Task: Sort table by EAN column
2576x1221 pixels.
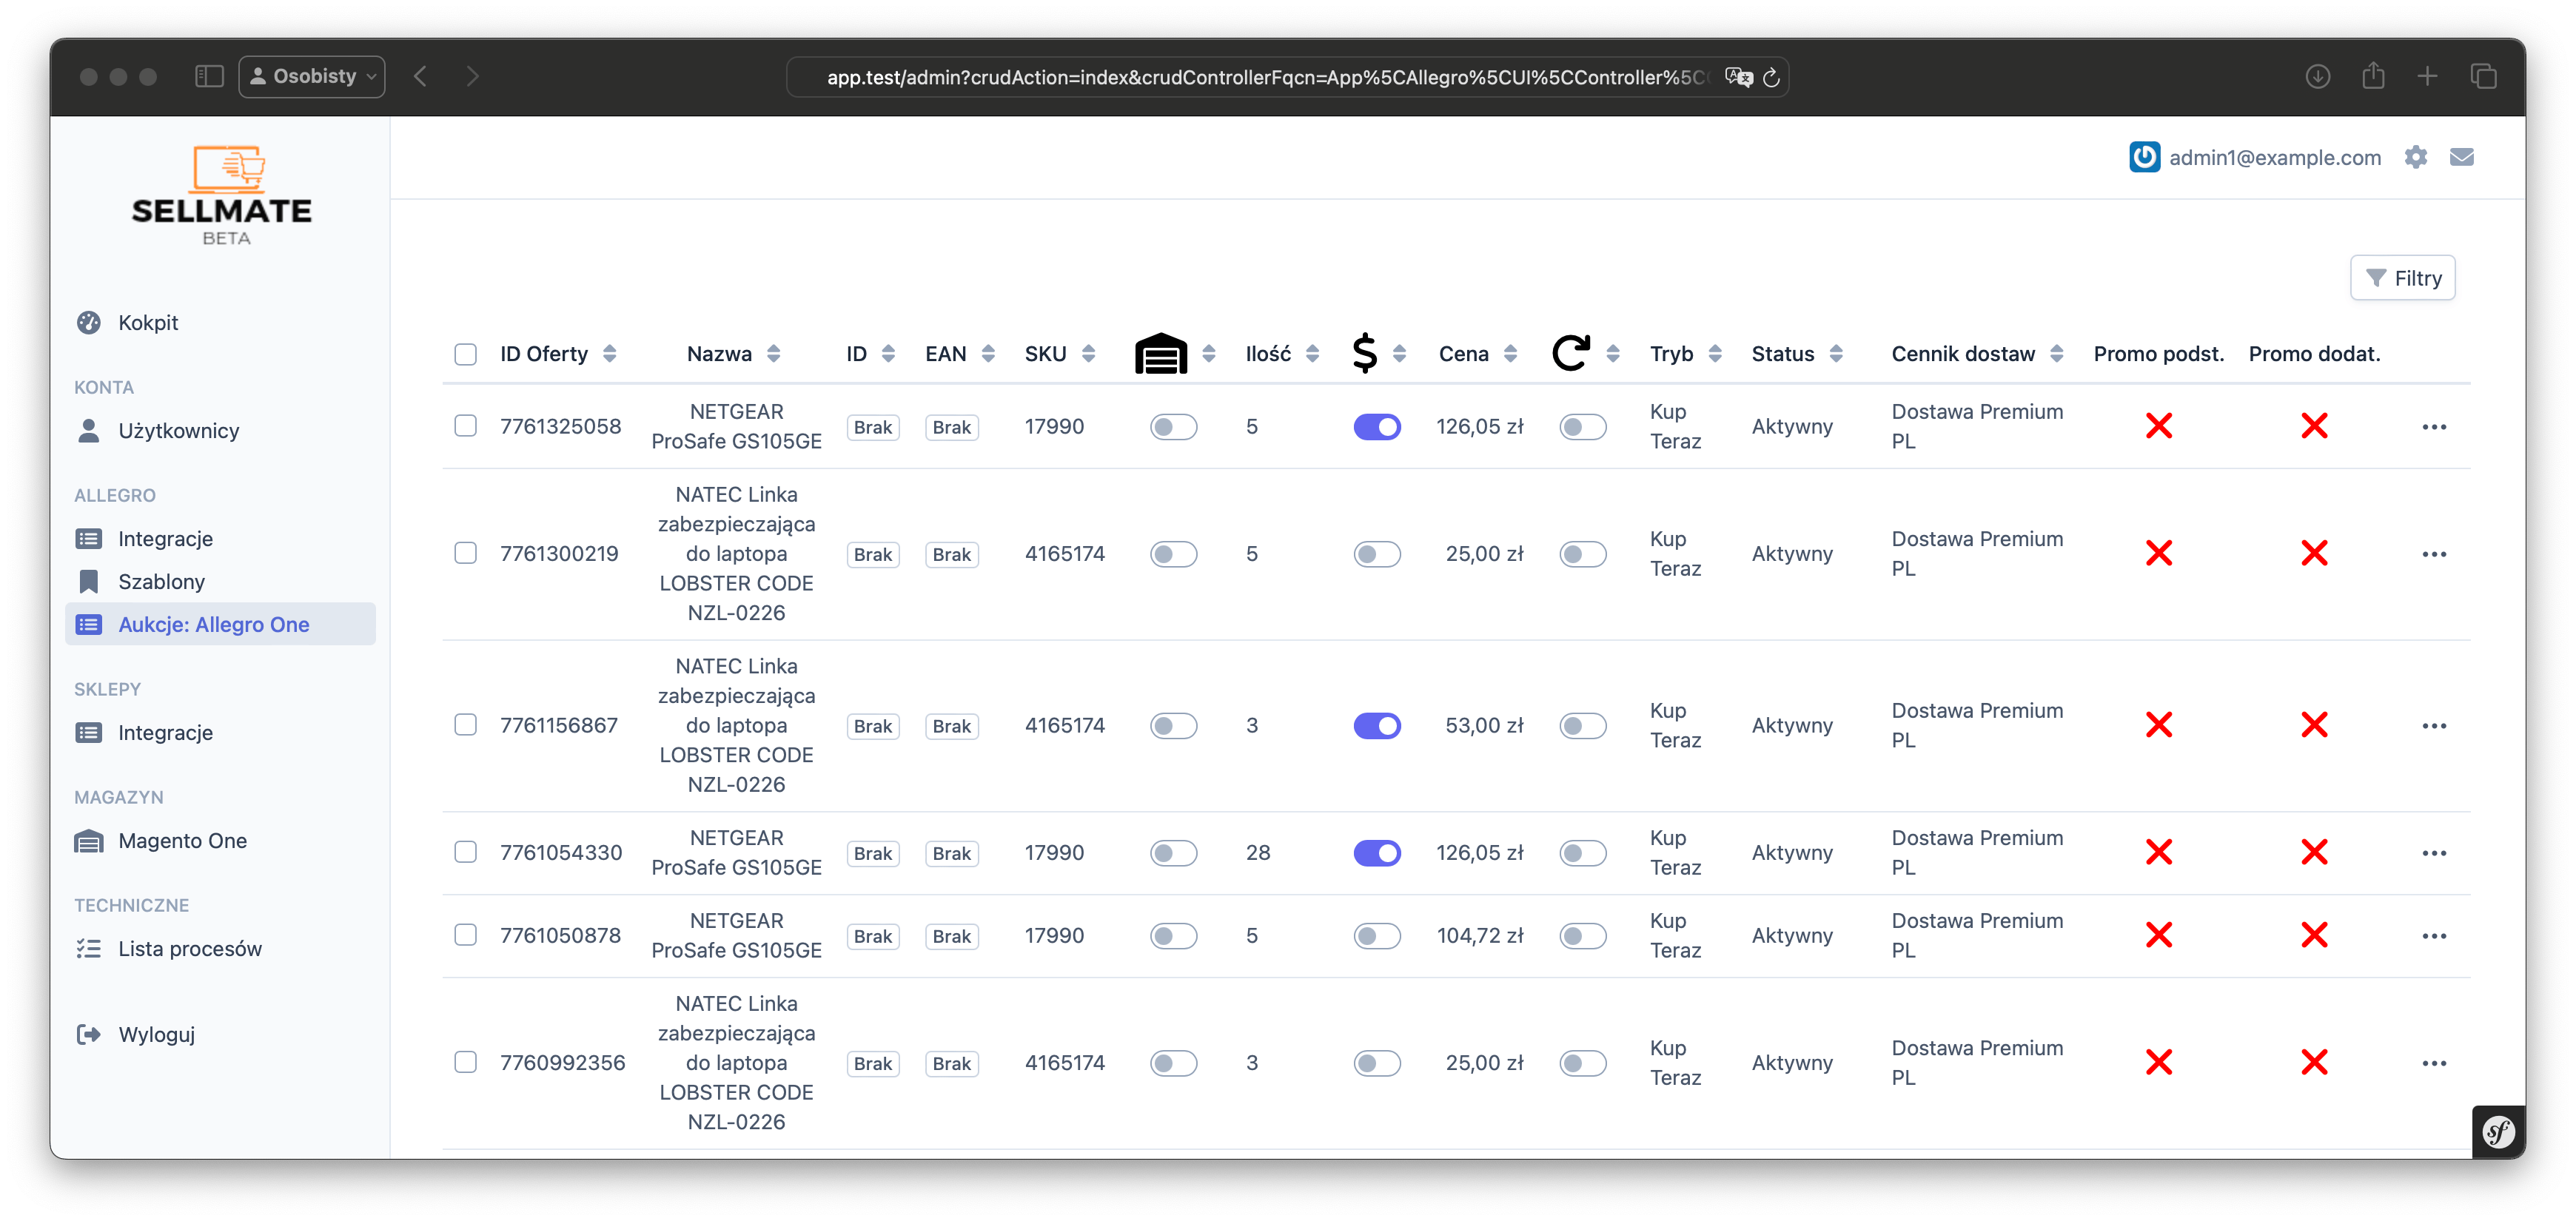Action: tap(959, 354)
